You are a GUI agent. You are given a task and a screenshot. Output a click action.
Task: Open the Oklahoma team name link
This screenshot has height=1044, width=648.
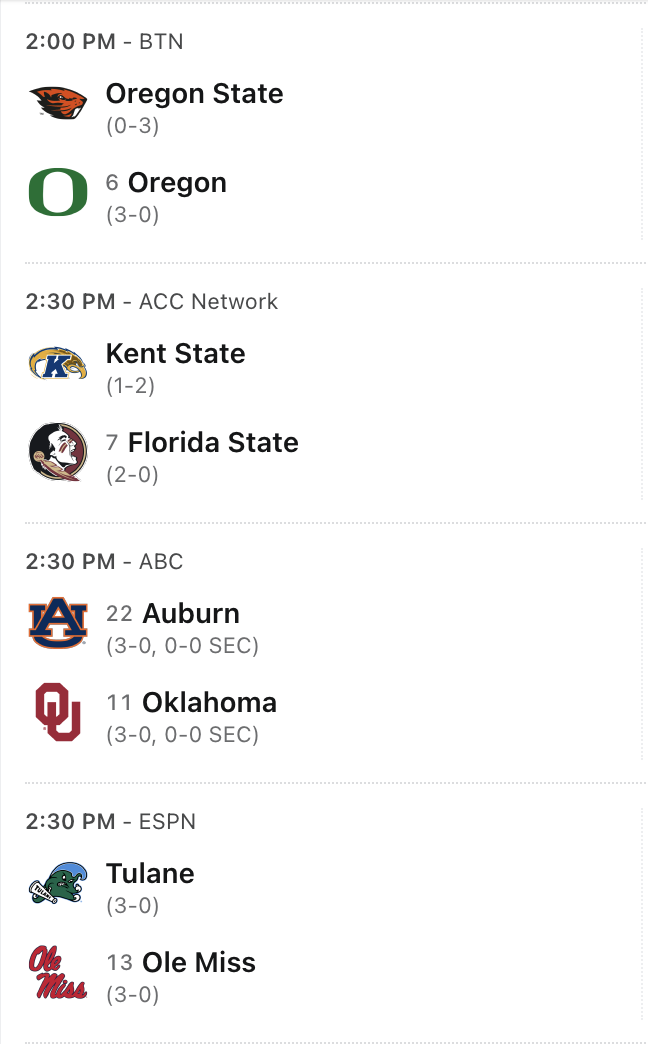(209, 703)
